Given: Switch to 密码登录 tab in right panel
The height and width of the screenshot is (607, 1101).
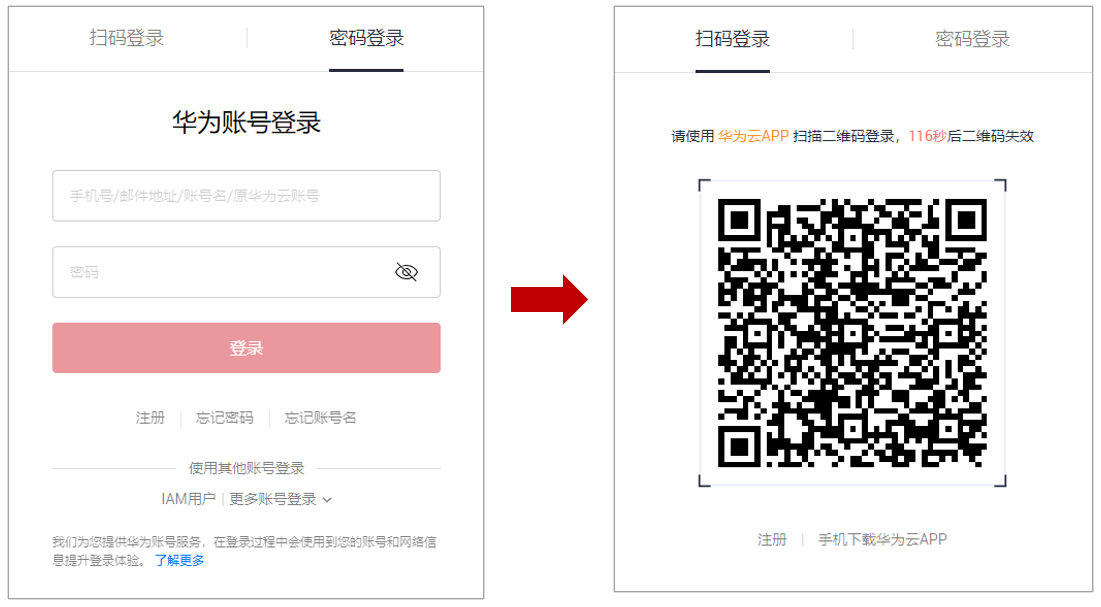Looking at the screenshot, I should pos(973,39).
